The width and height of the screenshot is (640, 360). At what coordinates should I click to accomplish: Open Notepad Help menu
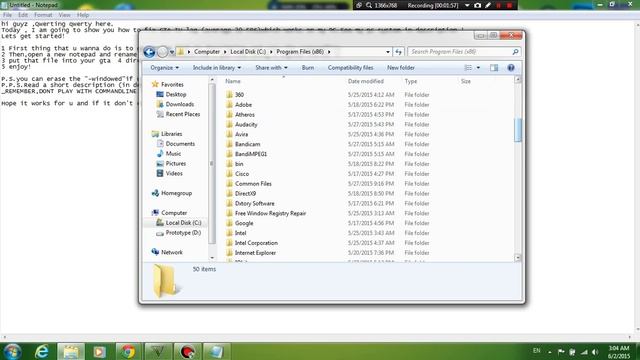tap(83, 15)
